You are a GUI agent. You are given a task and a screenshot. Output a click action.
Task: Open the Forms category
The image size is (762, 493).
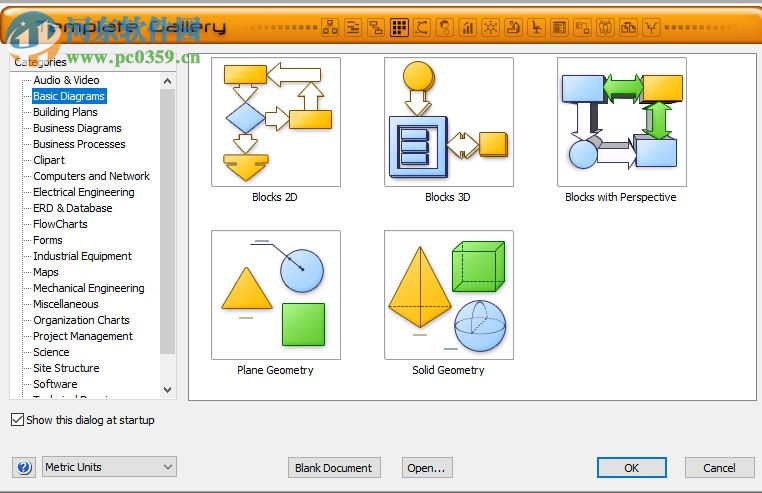click(48, 240)
